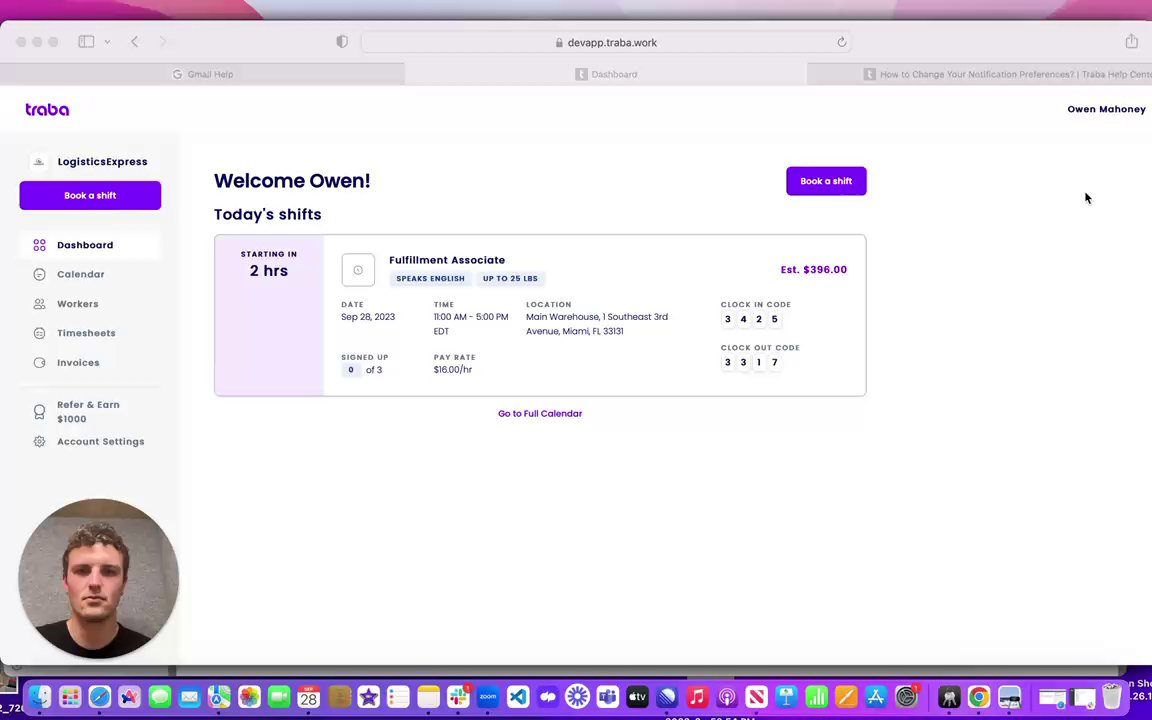Open Visual Studio Code from the dock

tap(518, 696)
